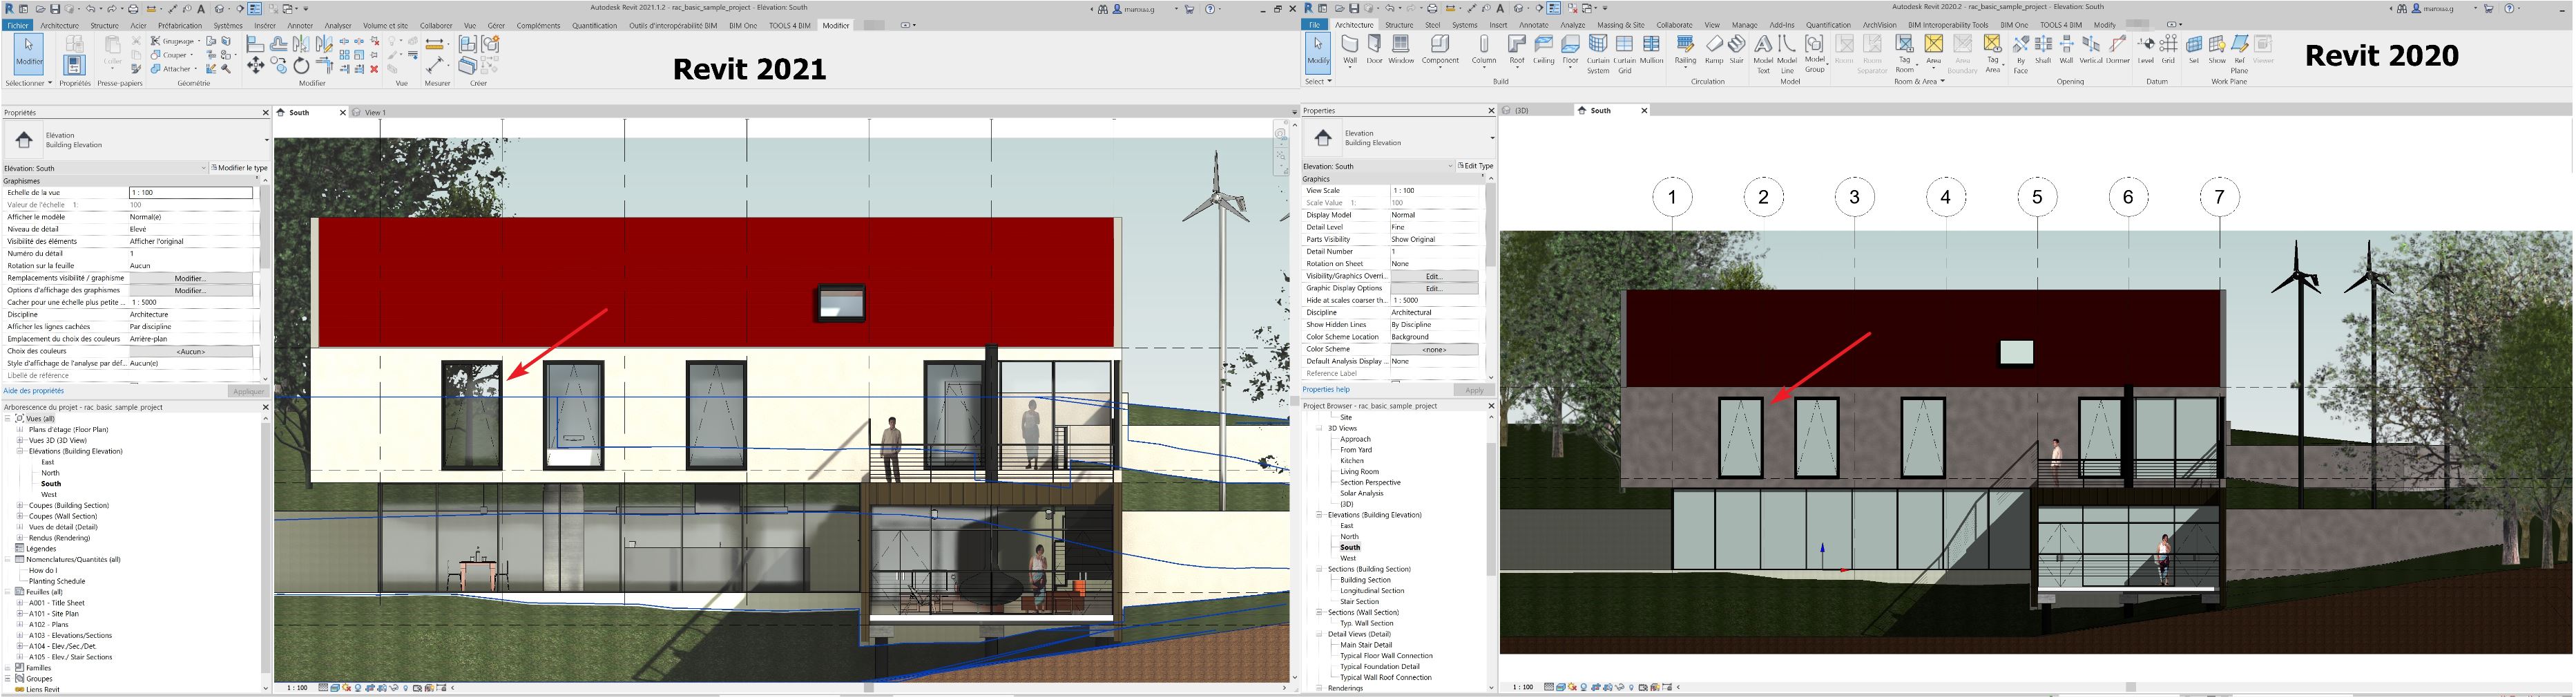Select the Dormer opening tool
Screen dimensions: 2576x698
2118,50
